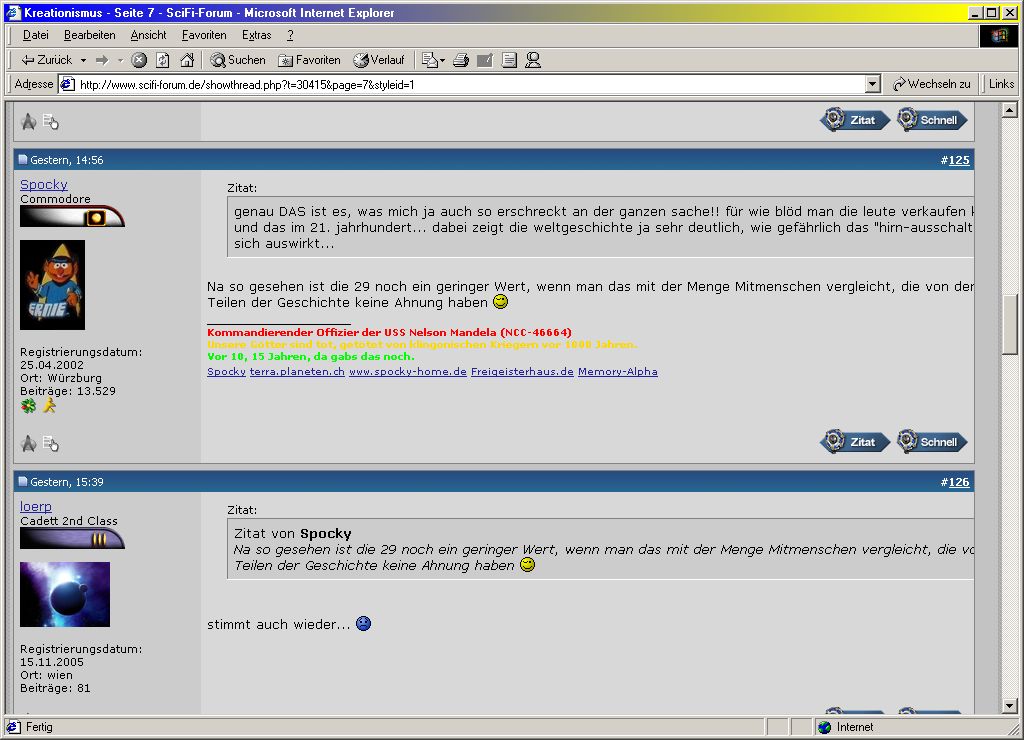Click Spocky's ICQ flower icon
This screenshot has width=1024, height=740.
pos(28,406)
